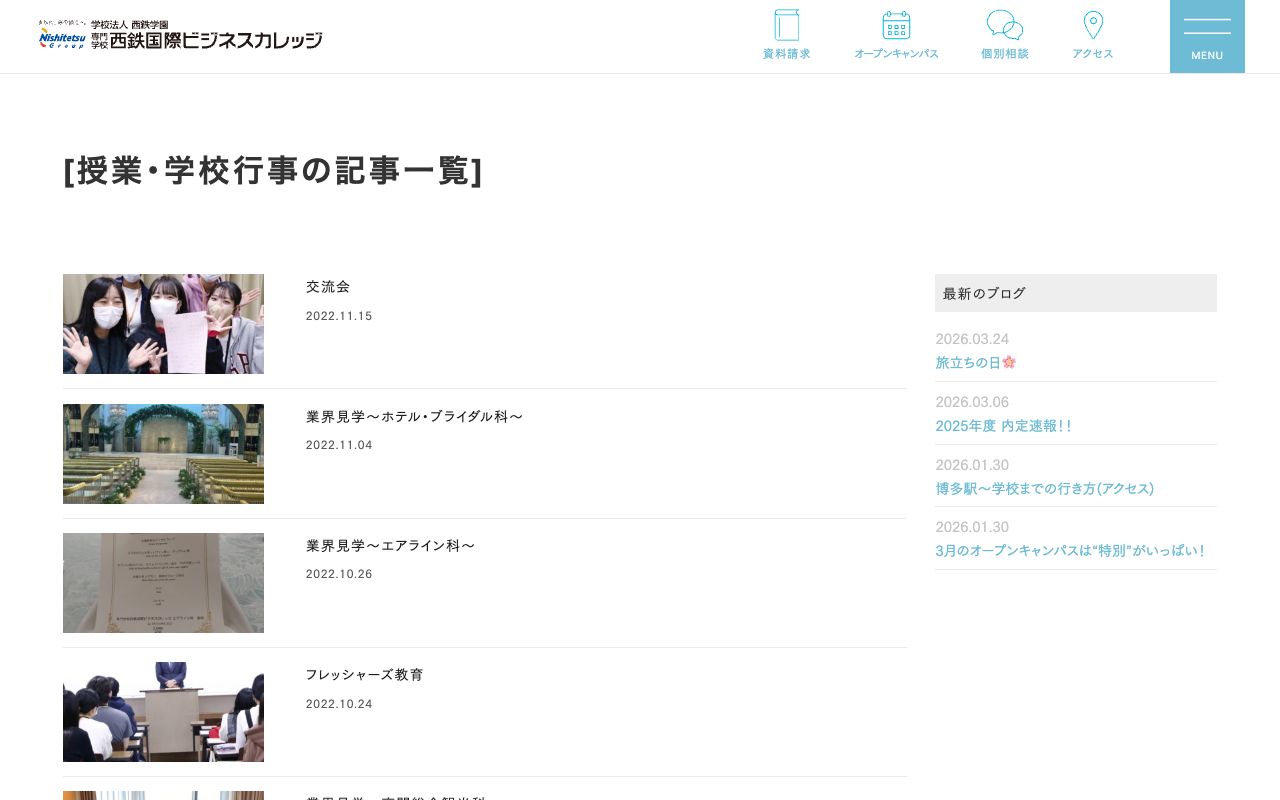Open the hamburger MENU navigation

(1207, 36)
